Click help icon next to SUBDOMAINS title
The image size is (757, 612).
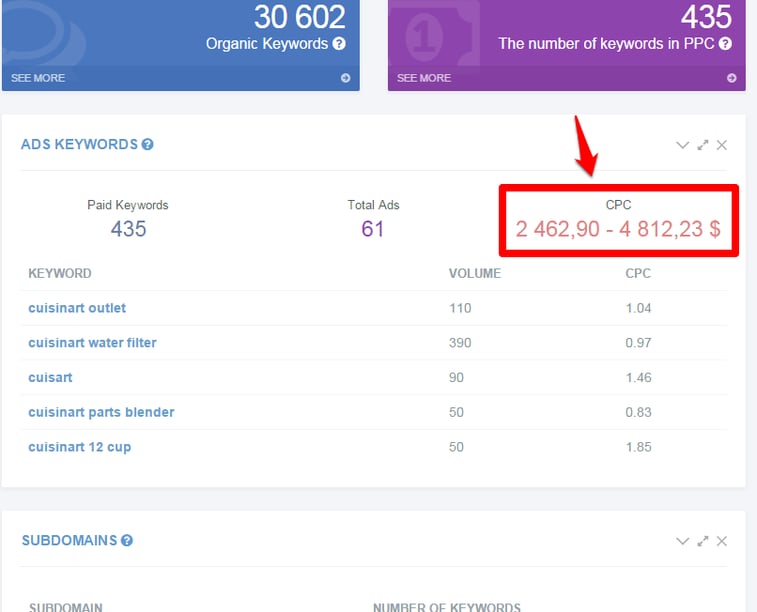click(127, 541)
